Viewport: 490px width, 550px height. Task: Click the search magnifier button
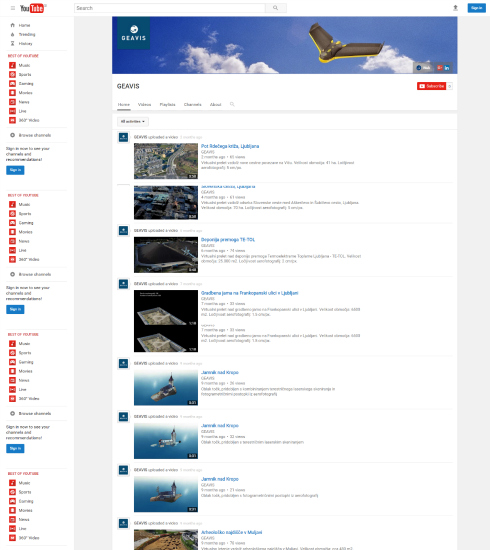click(276, 8)
